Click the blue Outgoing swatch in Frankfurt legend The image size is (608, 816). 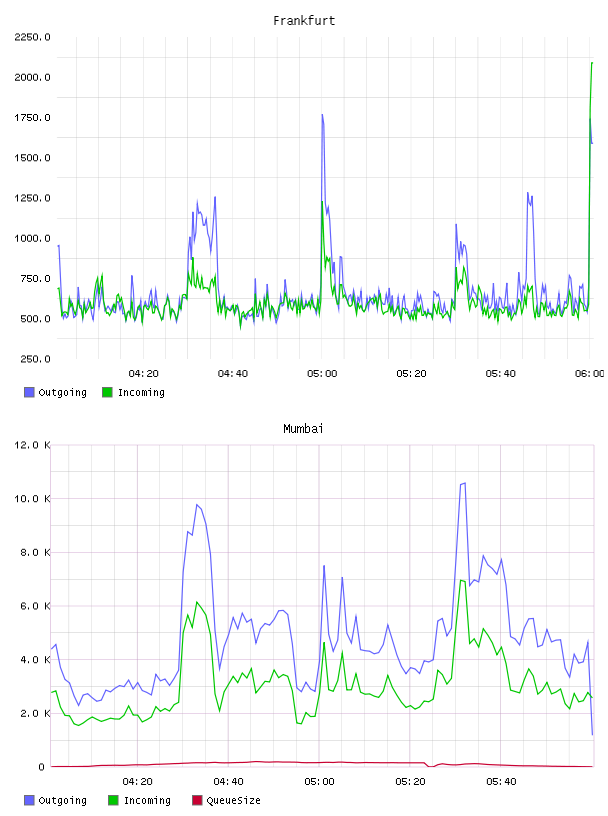pyautogui.click(x=29, y=392)
